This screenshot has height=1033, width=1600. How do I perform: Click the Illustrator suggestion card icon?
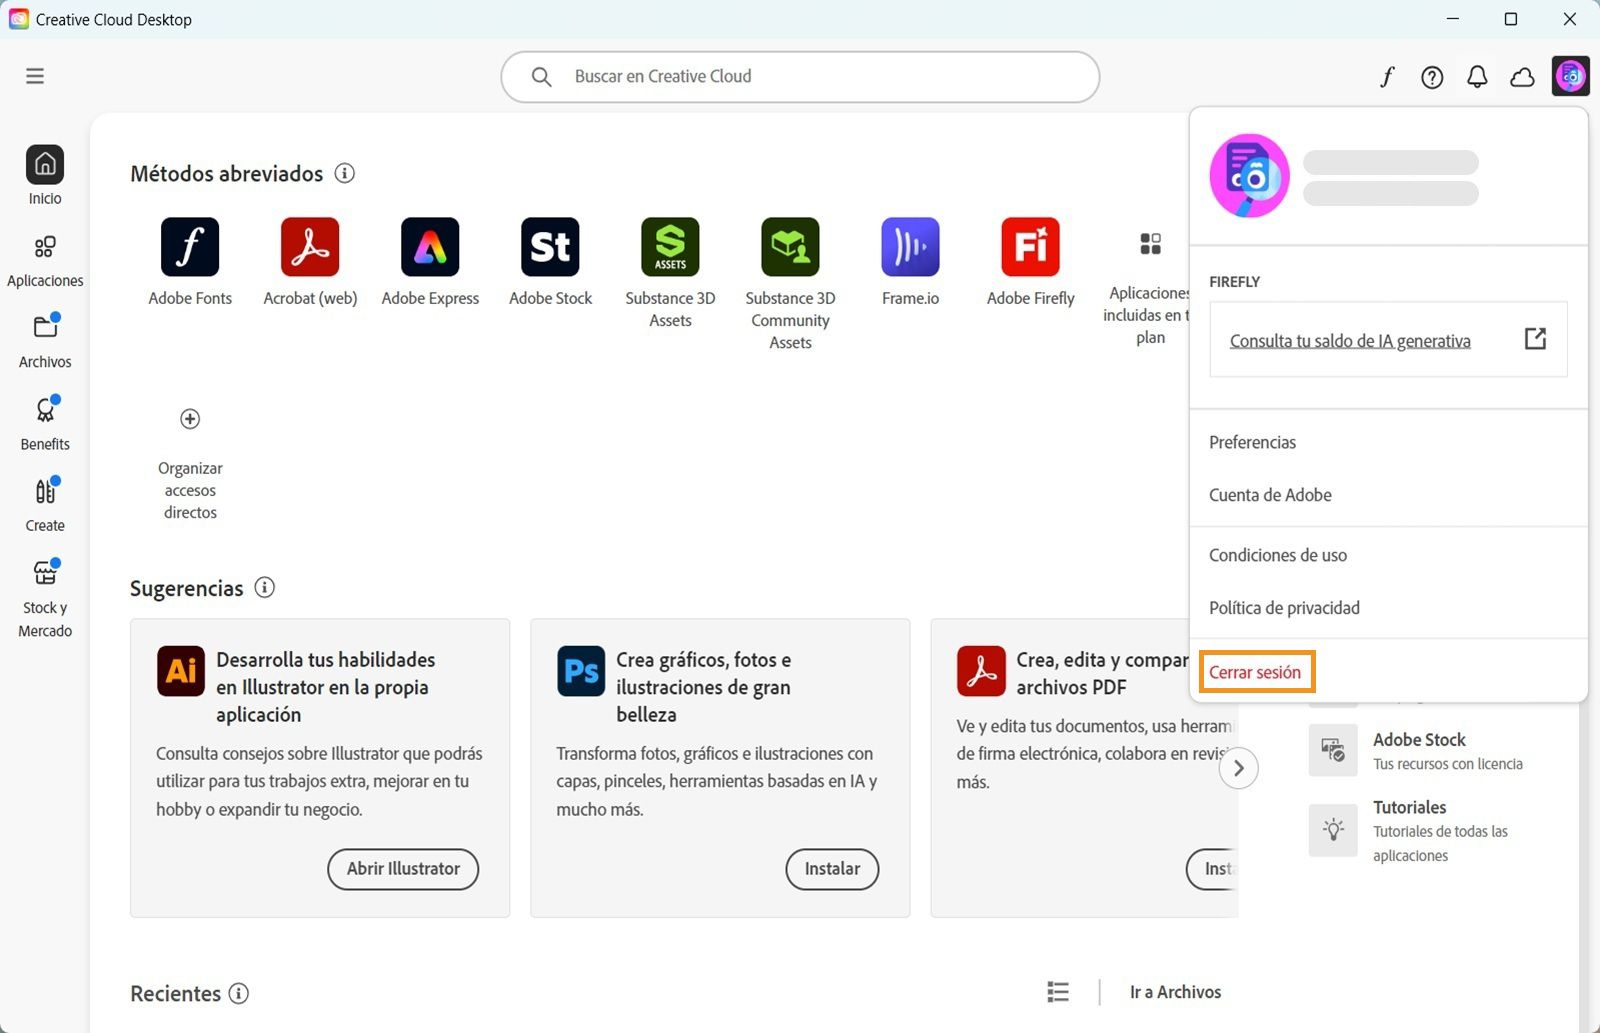tap(181, 670)
